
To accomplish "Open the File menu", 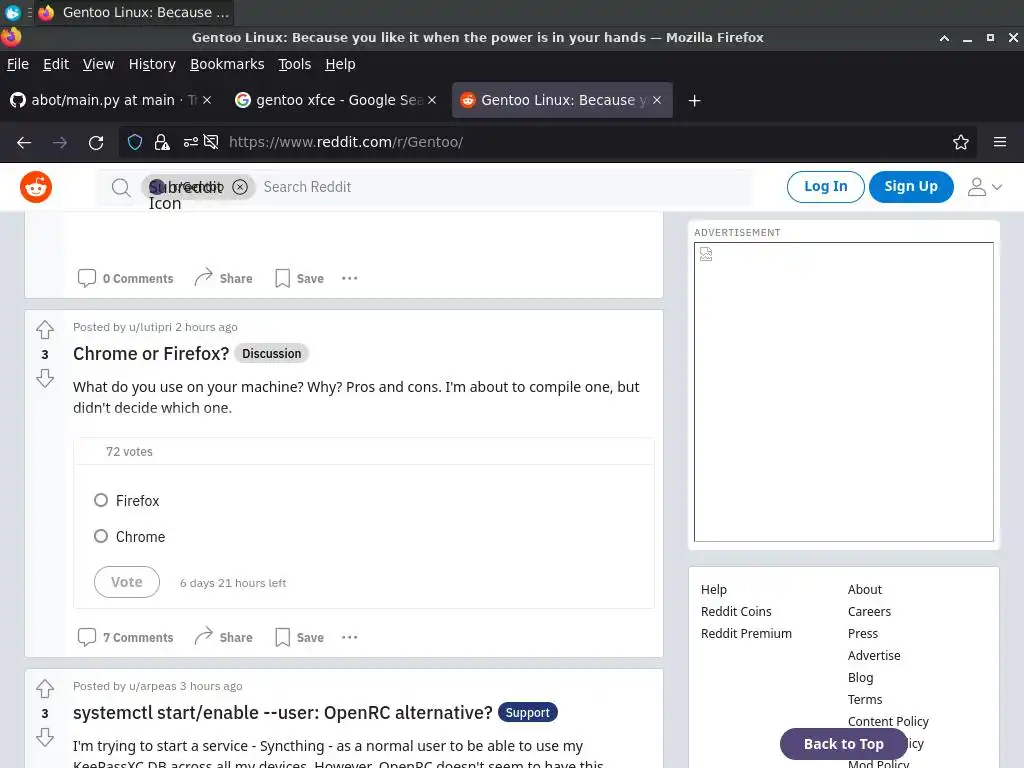I will click(x=18, y=64).
